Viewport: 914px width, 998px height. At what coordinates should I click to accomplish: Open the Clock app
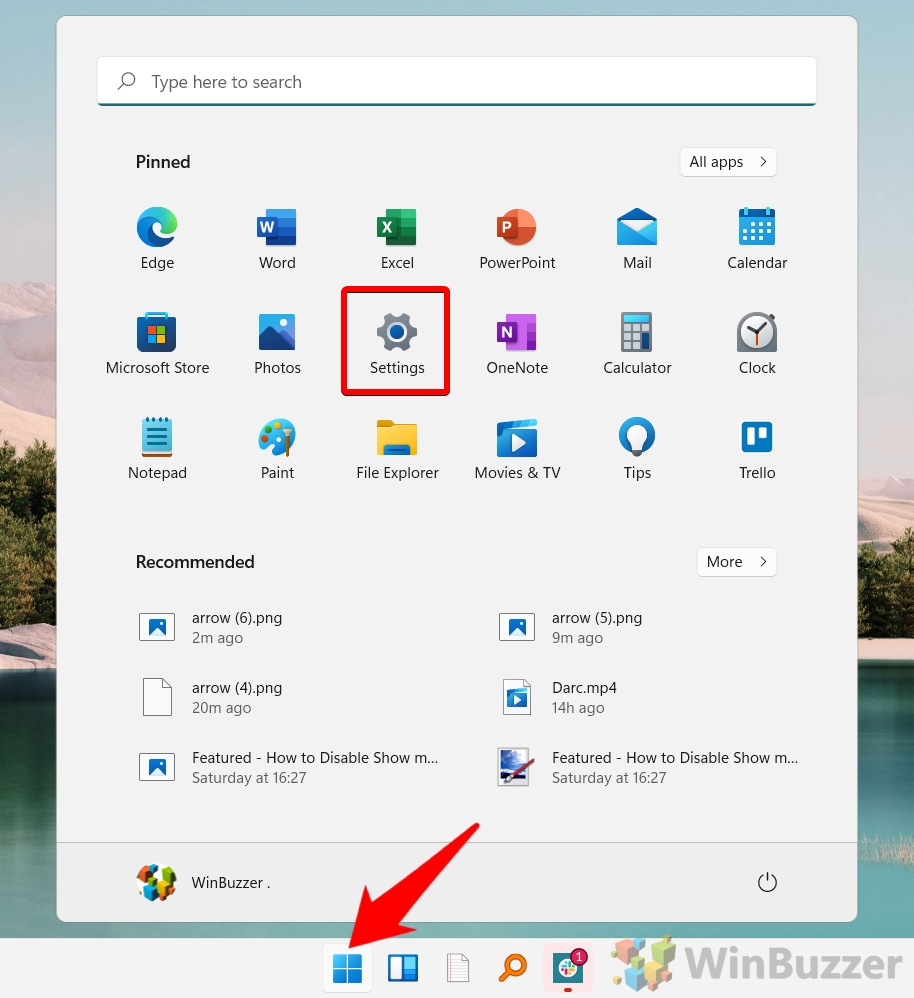(x=757, y=343)
